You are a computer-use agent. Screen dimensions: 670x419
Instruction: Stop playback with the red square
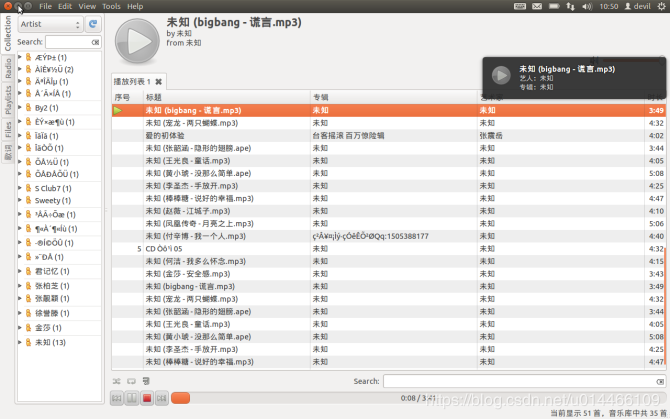147,398
